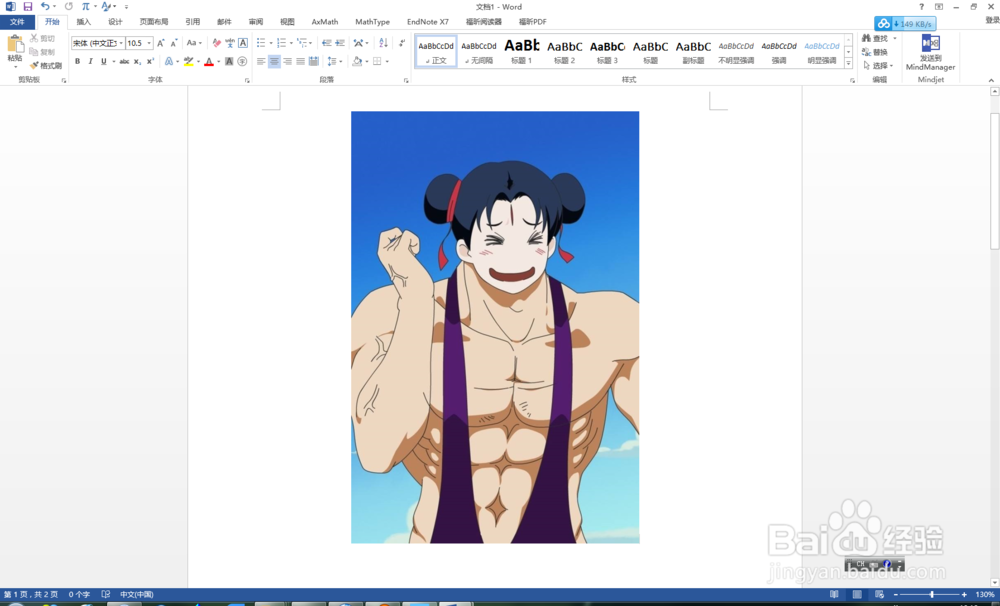Click the page count in status bar
Image resolution: width=1000 pixels, height=606 pixels.
31,594
